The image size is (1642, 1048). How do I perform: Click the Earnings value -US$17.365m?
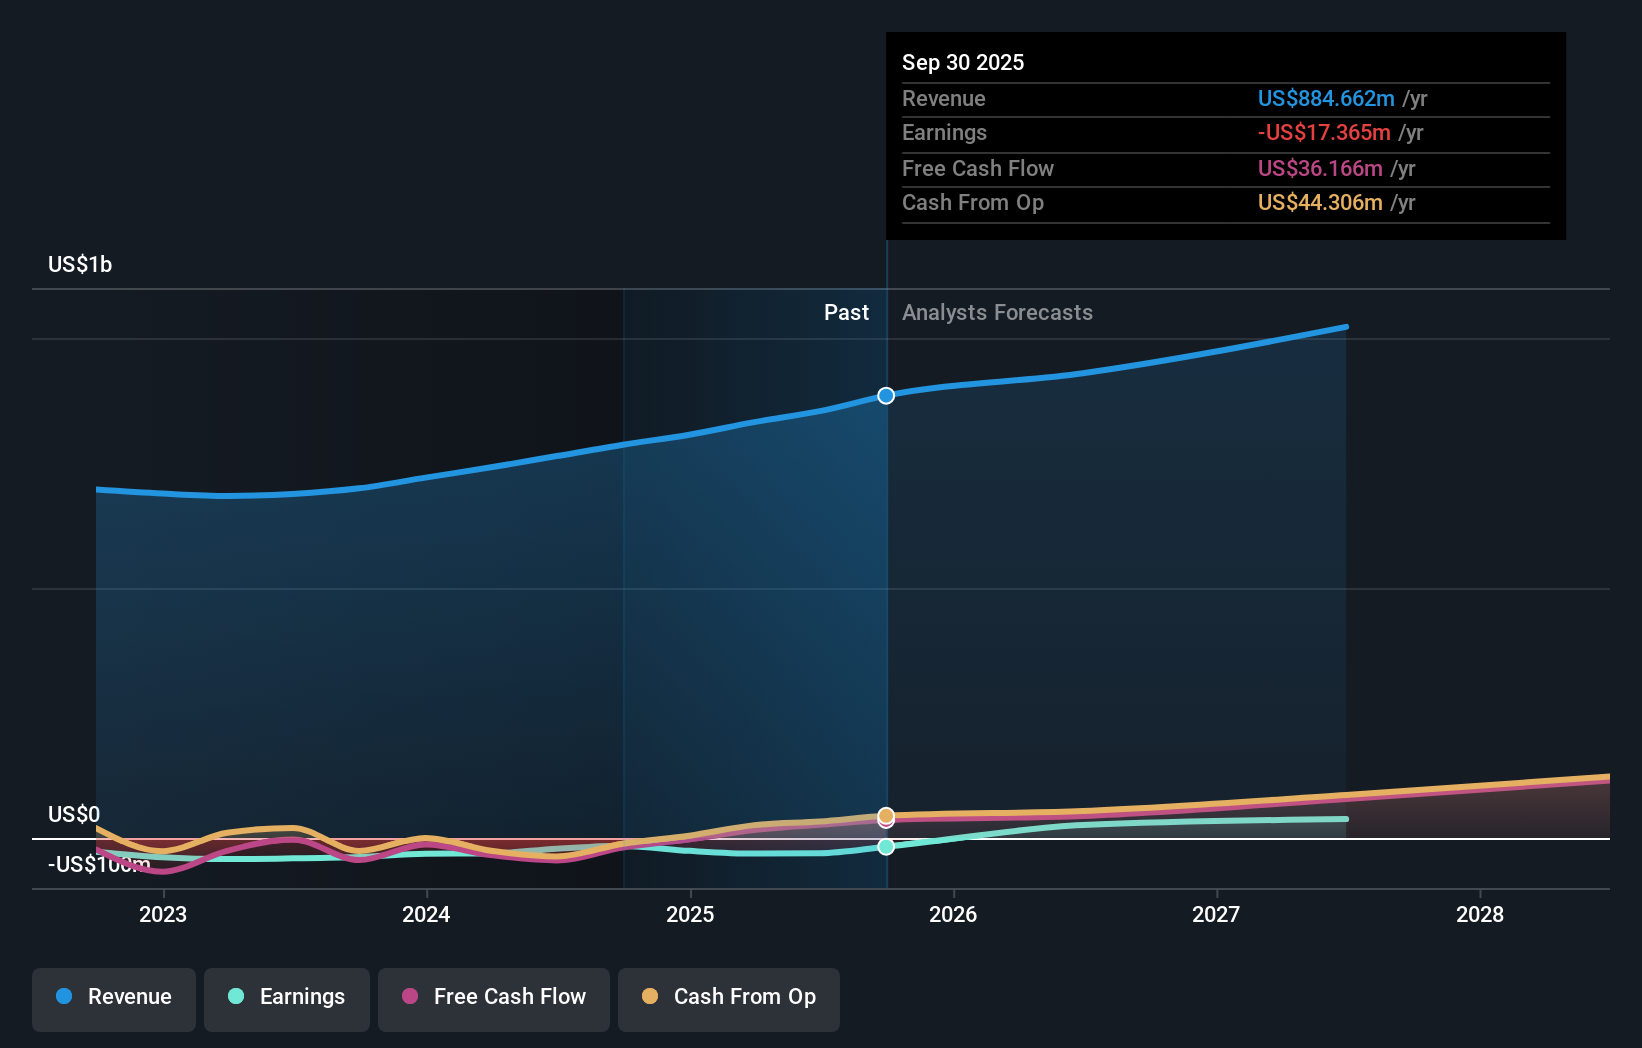[1323, 132]
